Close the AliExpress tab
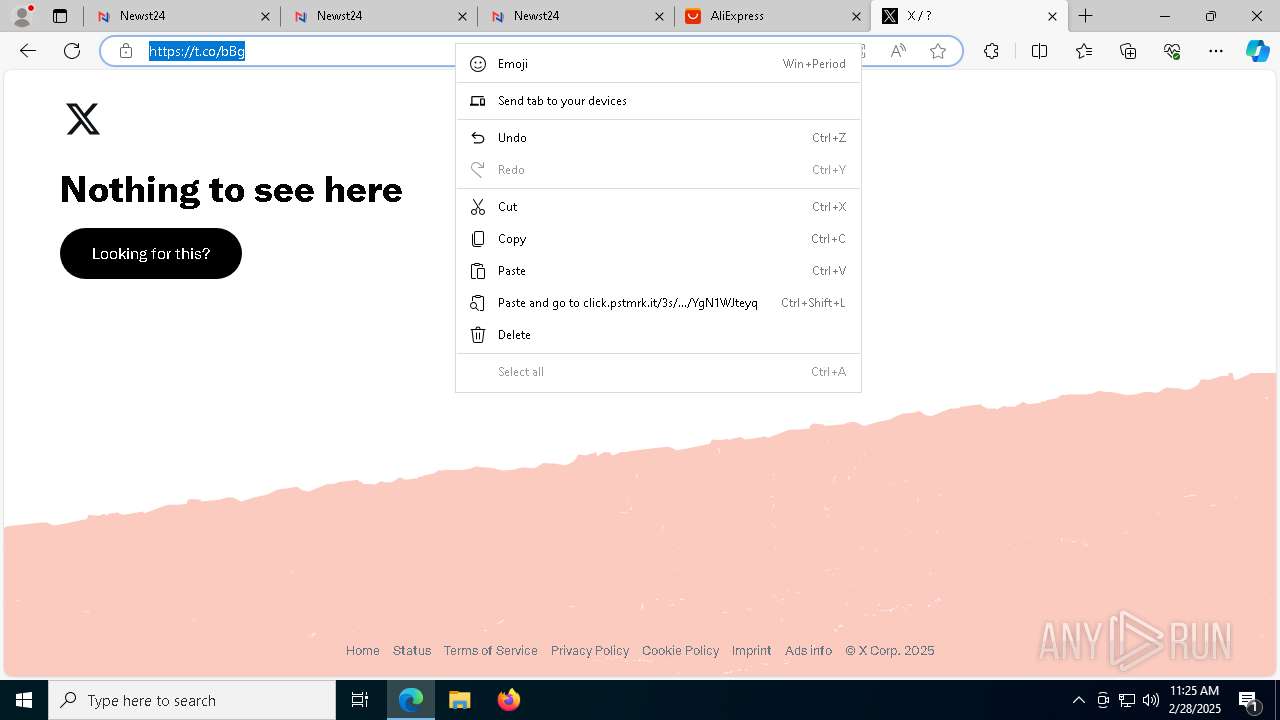The height and width of the screenshot is (720, 1280). (857, 16)
